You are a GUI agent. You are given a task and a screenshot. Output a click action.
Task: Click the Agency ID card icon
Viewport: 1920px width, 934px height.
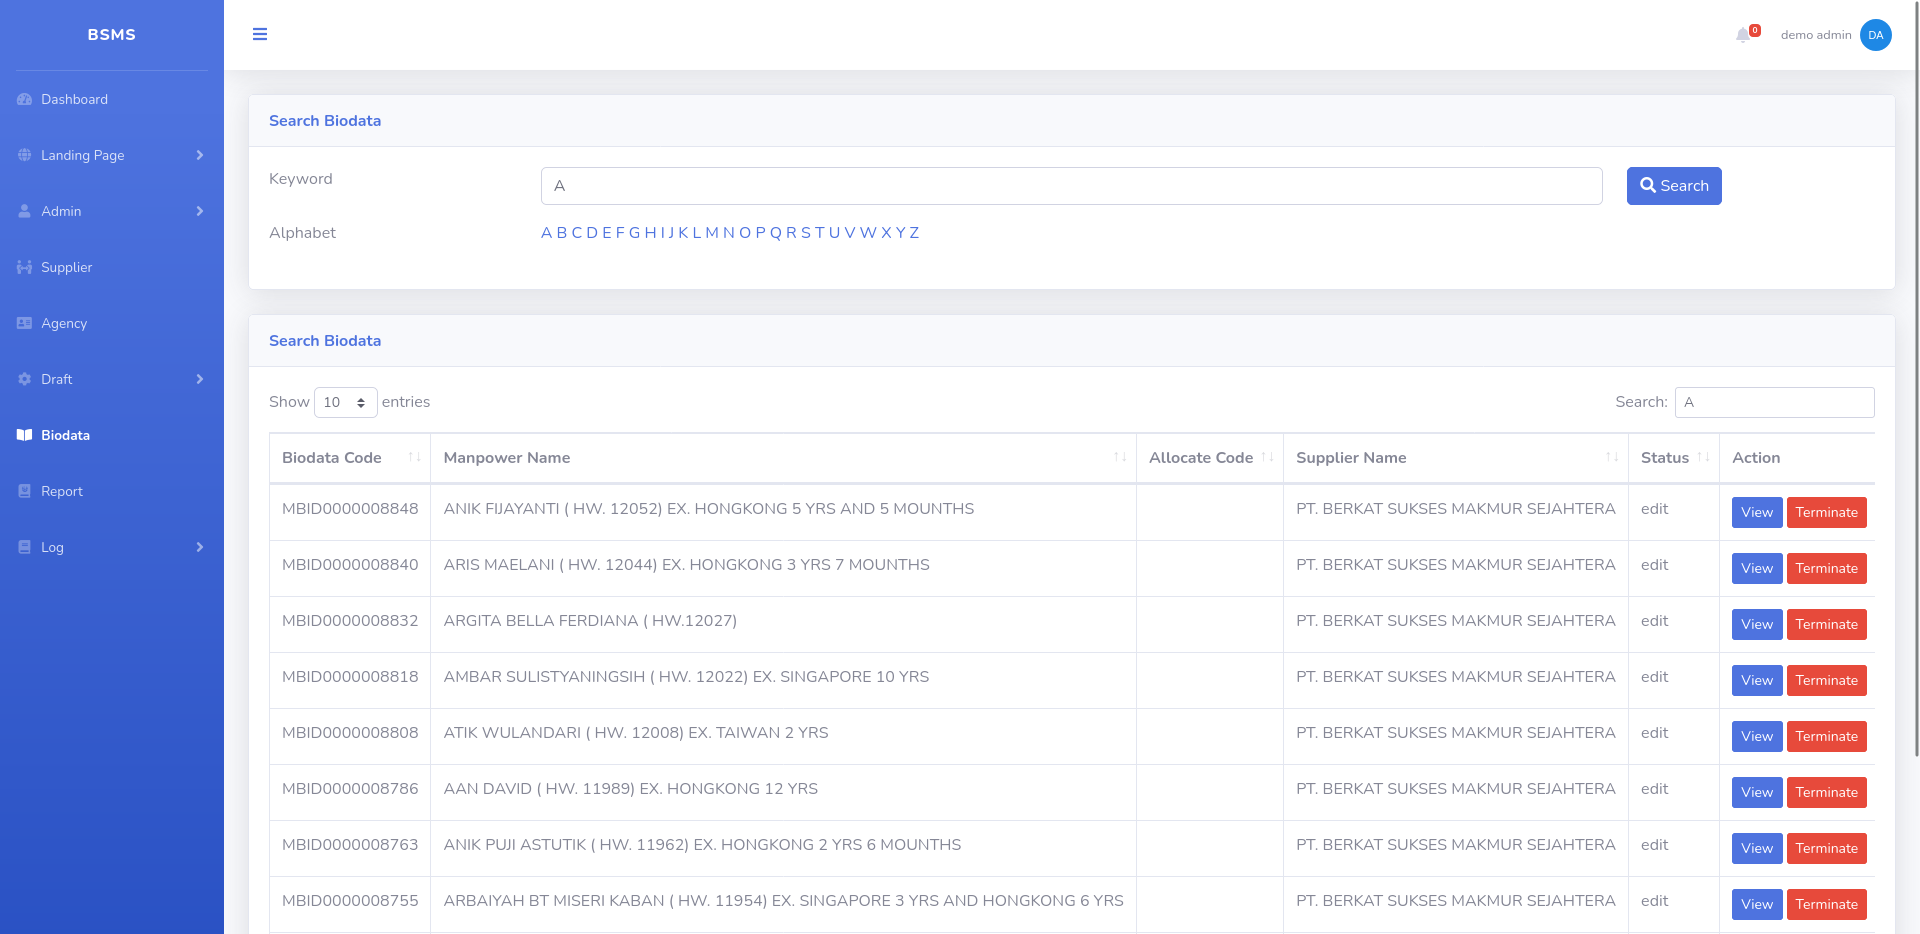25,323
